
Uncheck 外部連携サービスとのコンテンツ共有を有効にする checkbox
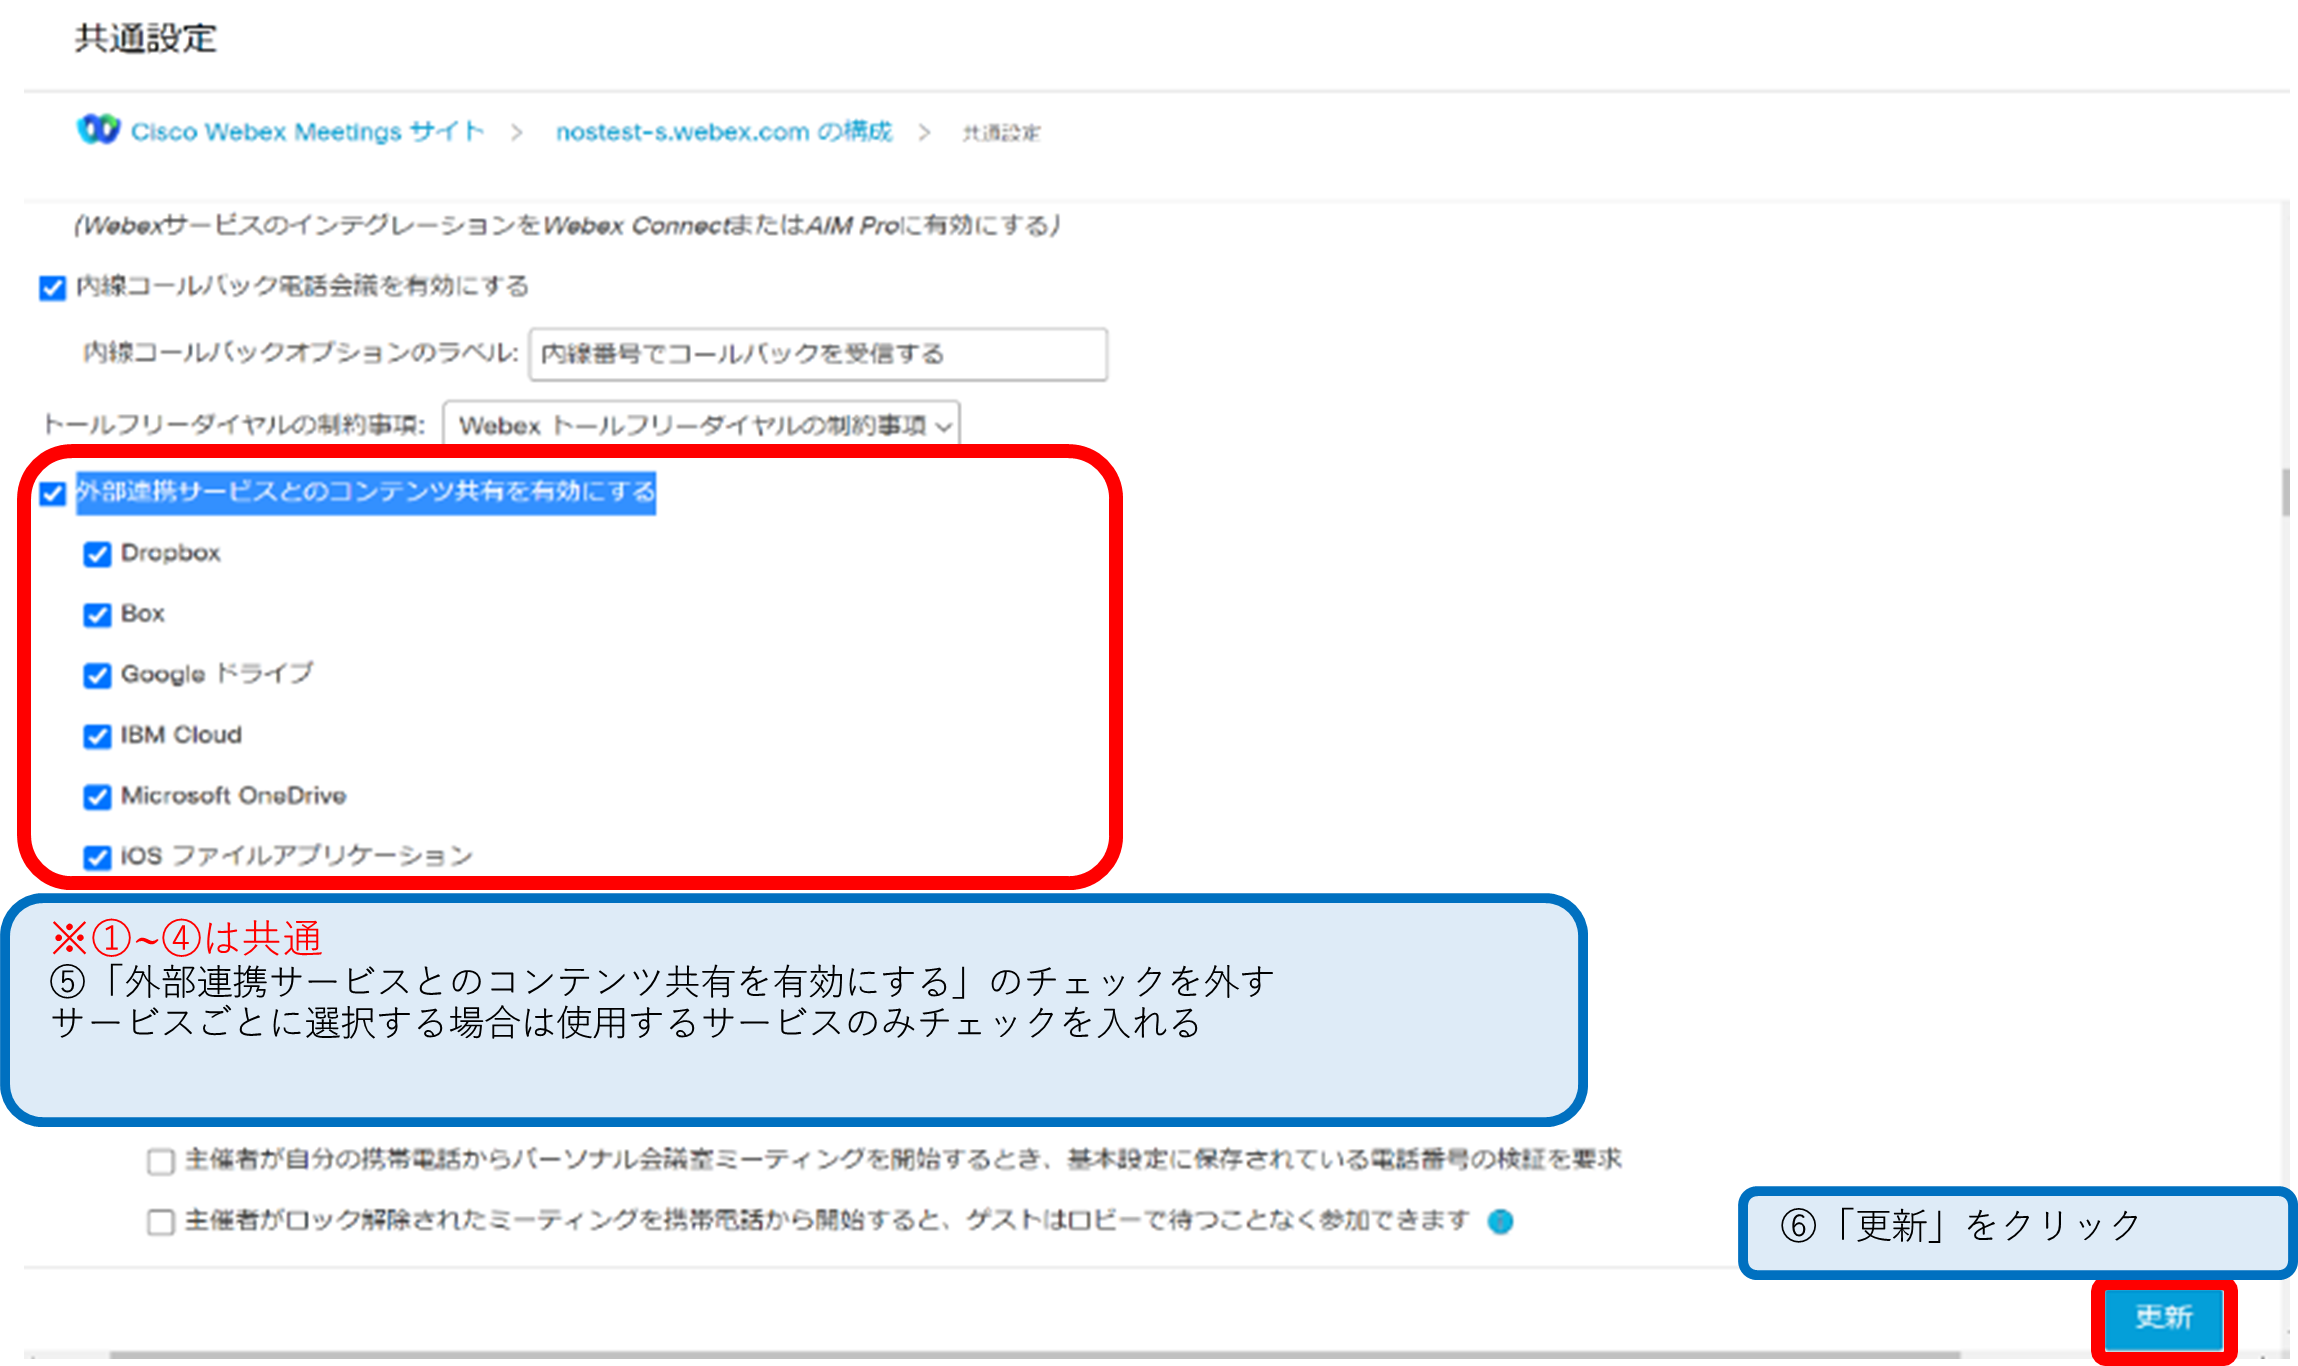[52, 493]
